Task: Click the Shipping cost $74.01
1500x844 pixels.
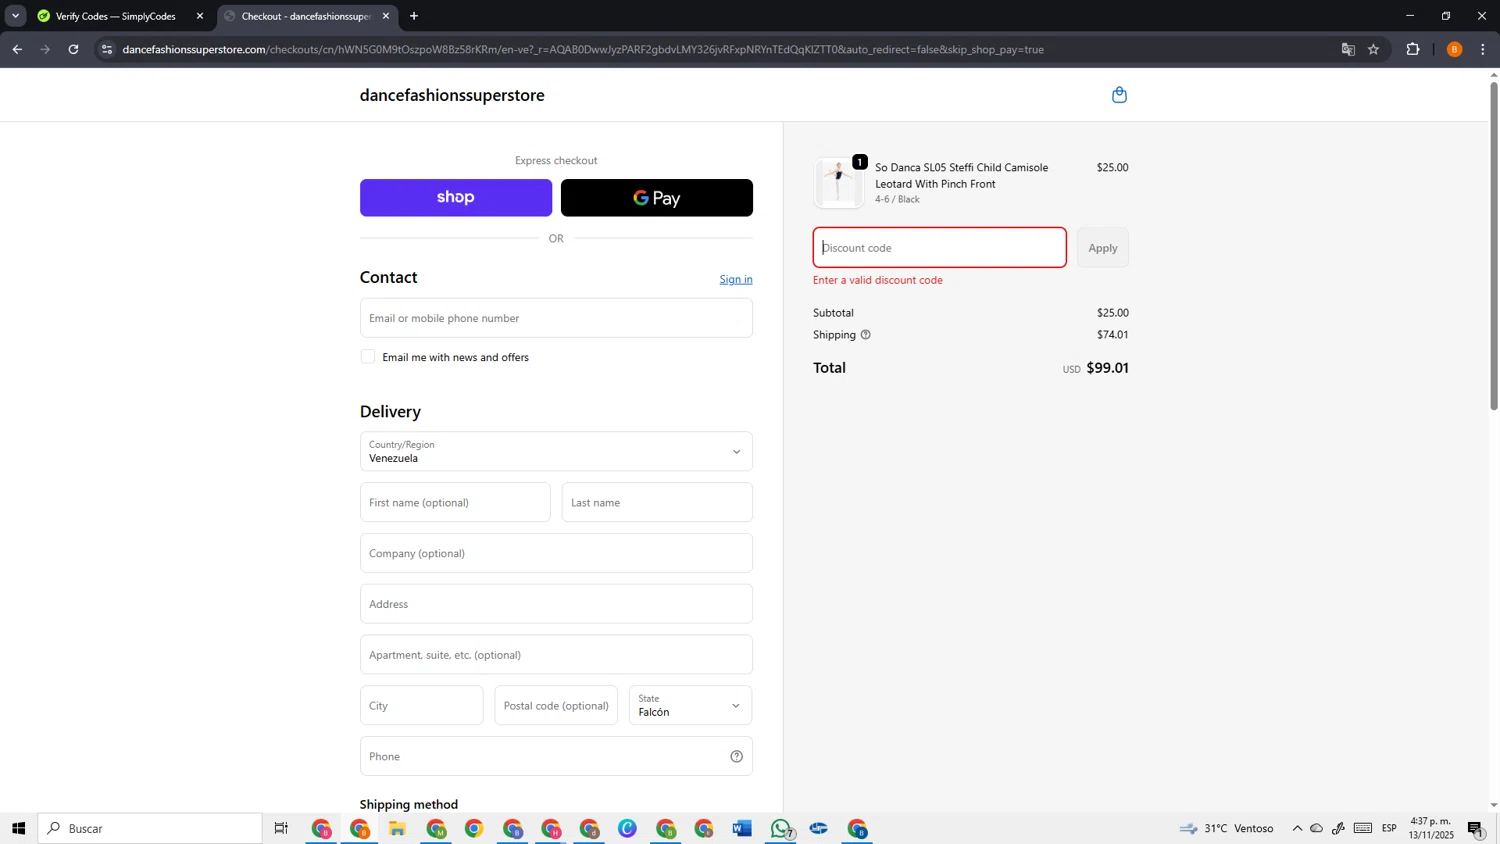Action: pyautogui.click(x=1112, y=335)
